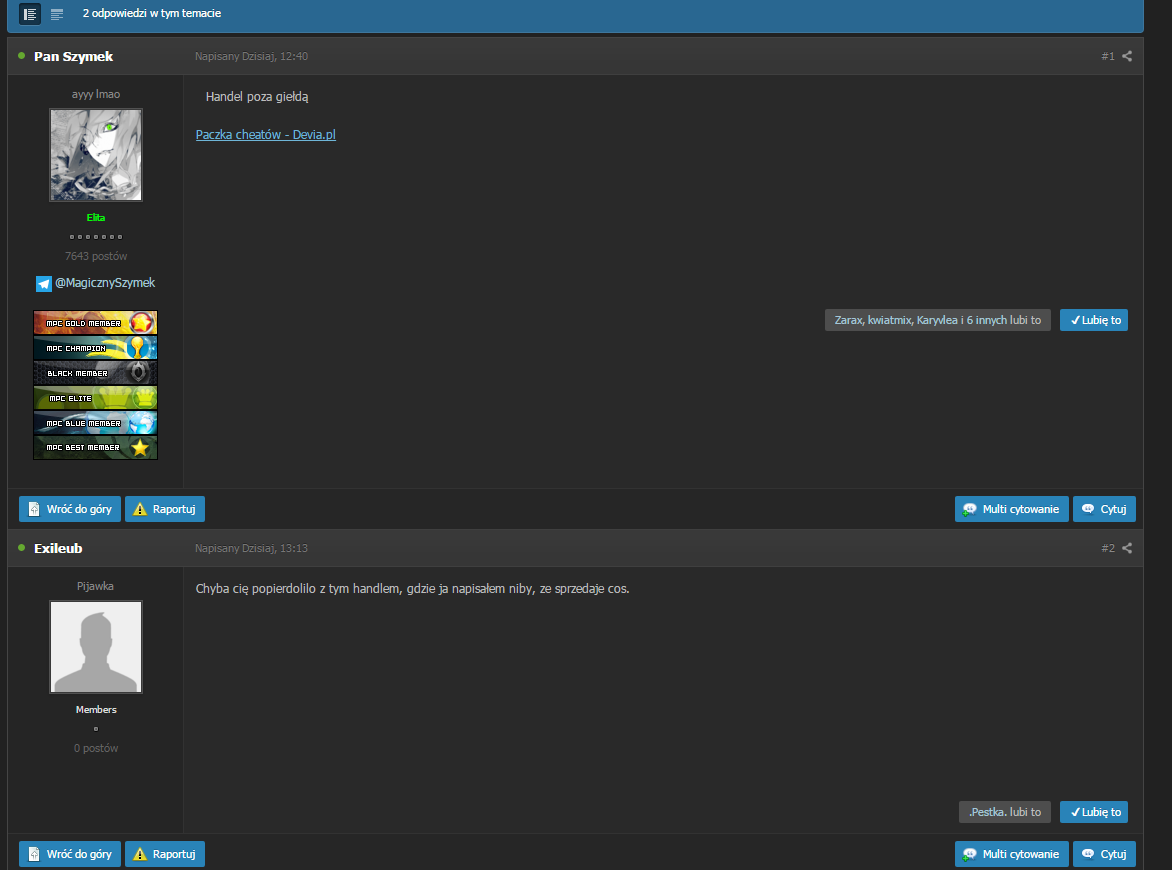This screenshot has height=870, width=1172.
Task: Open Telegram icon beside @MagicznySzymek
Action: point(43,283)
